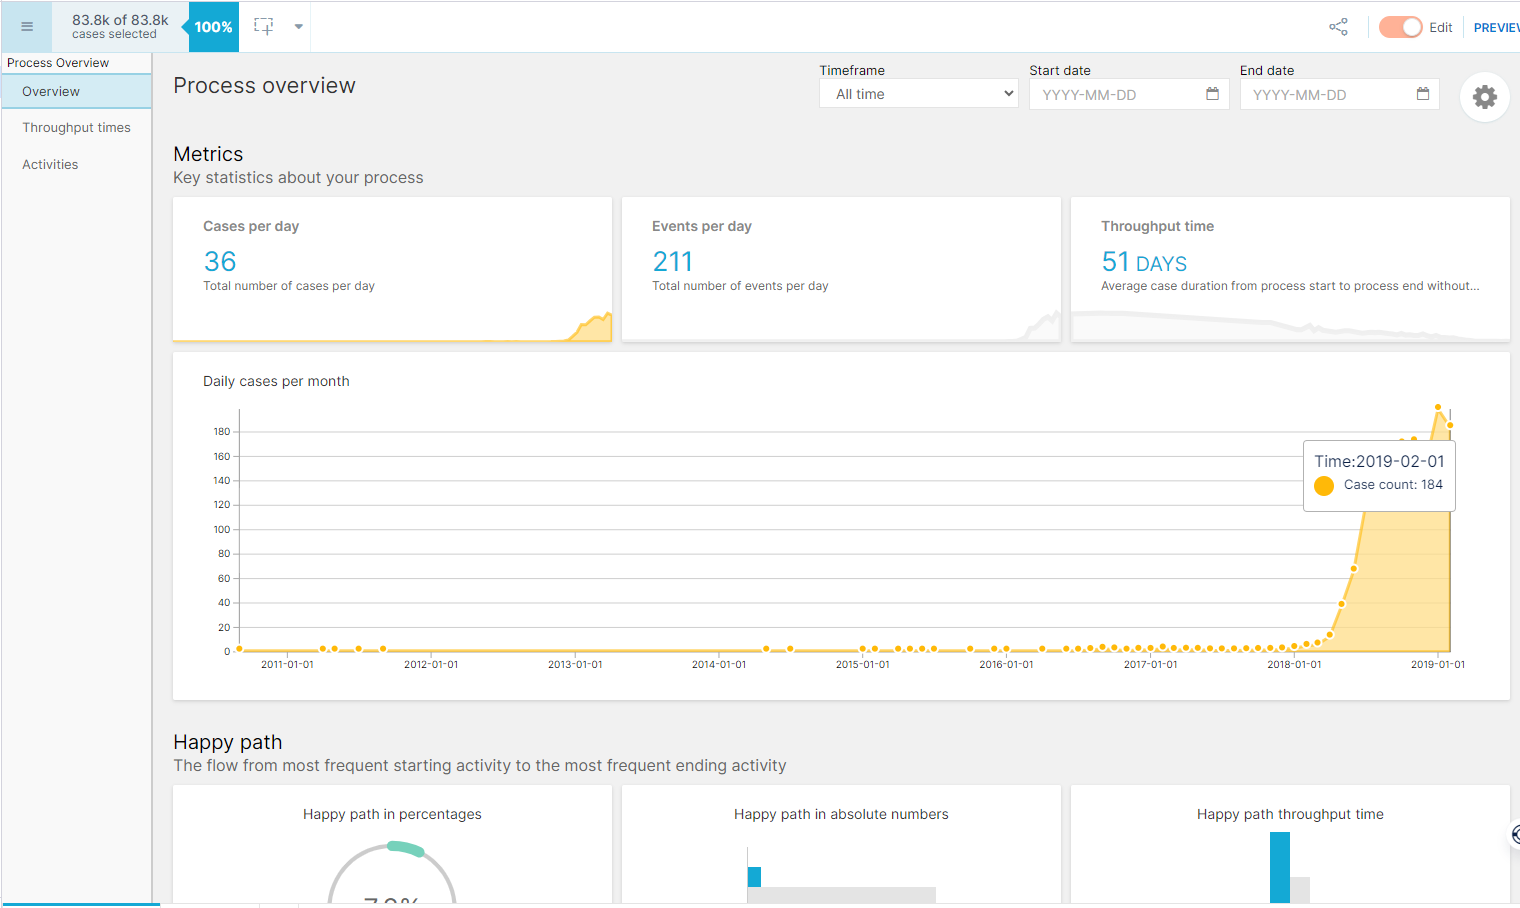Click the PREVIEW link
1520x908 pixels.
[x=1496, y=28]
